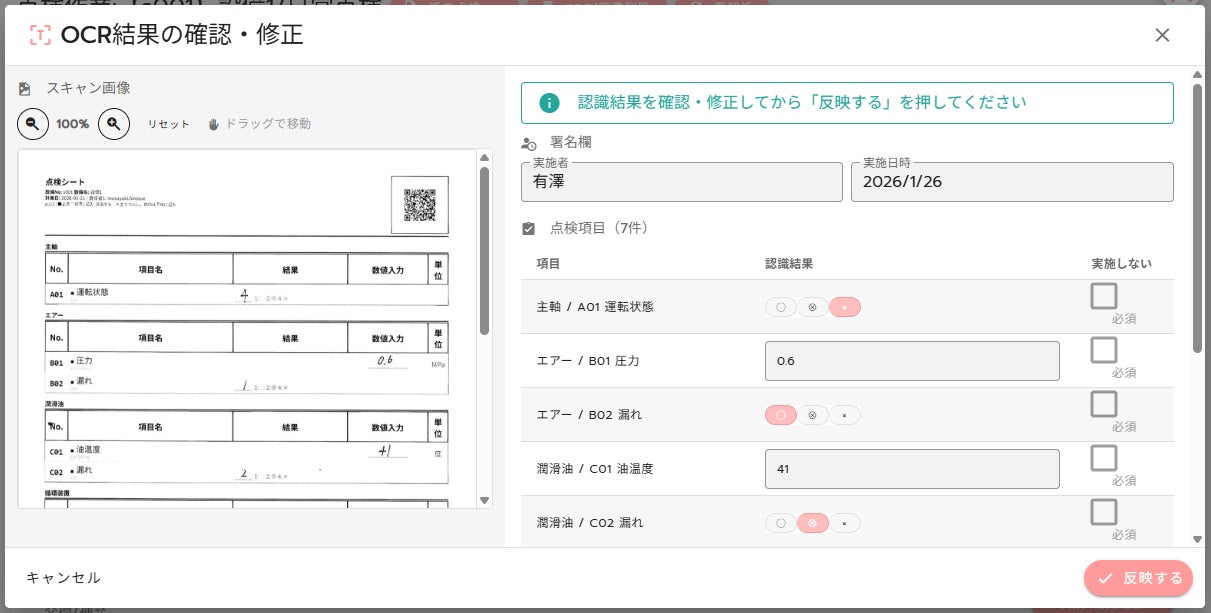Edit the 実施者 name field
The height and width of the screenshot is (613, 1211).
tap(680, 182)
